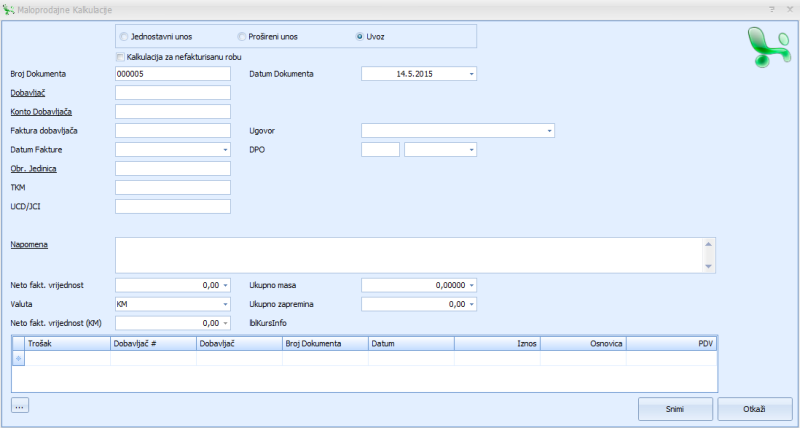Open the Ukupno masa value dropdown
The height and width of the screenshot is (428, 800).
(471, 286)
